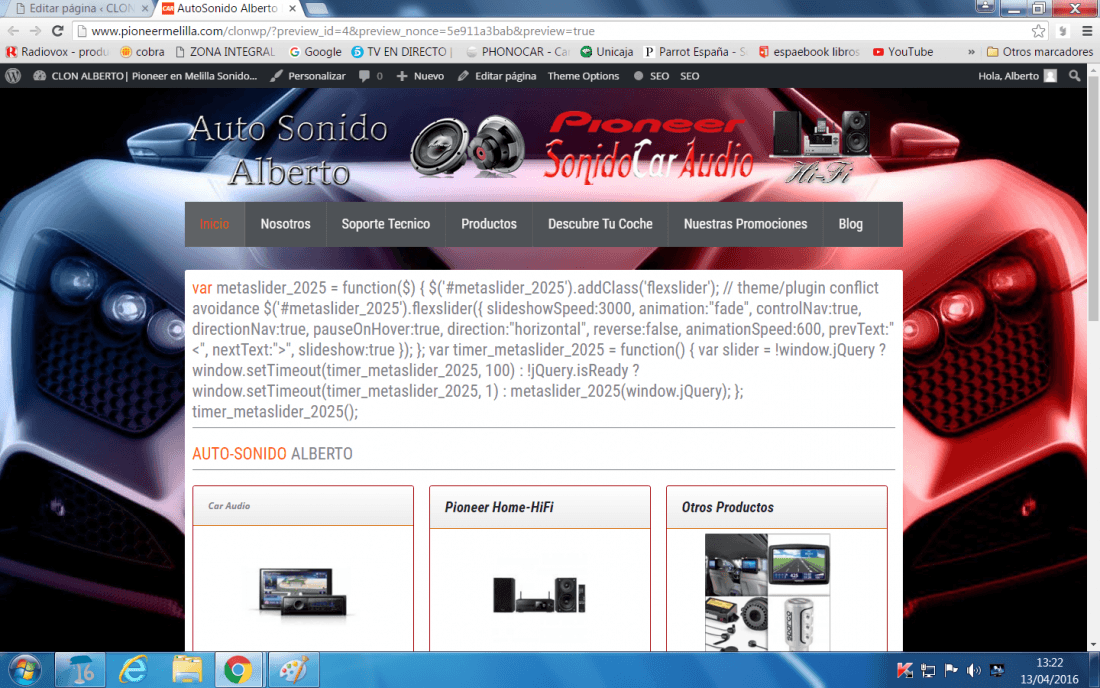Open admin bar search magnifier
1100x688 pixels.
click(x=1074, y=76)
